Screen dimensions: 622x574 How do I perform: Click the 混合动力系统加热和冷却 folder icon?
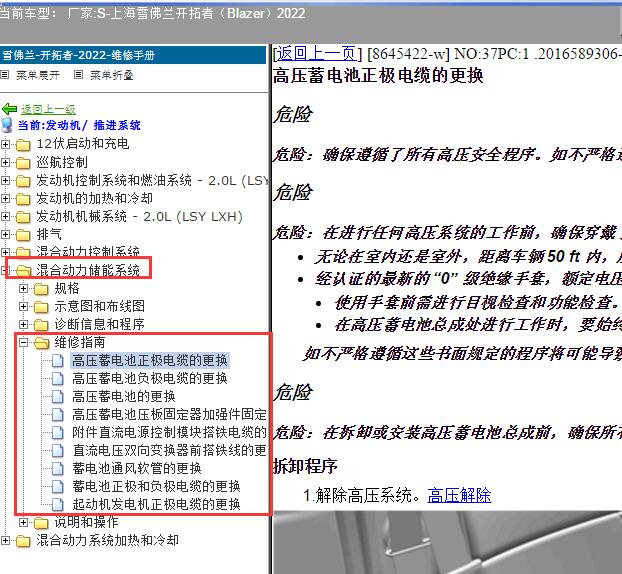pyautogui.click(x=23, y=541)
